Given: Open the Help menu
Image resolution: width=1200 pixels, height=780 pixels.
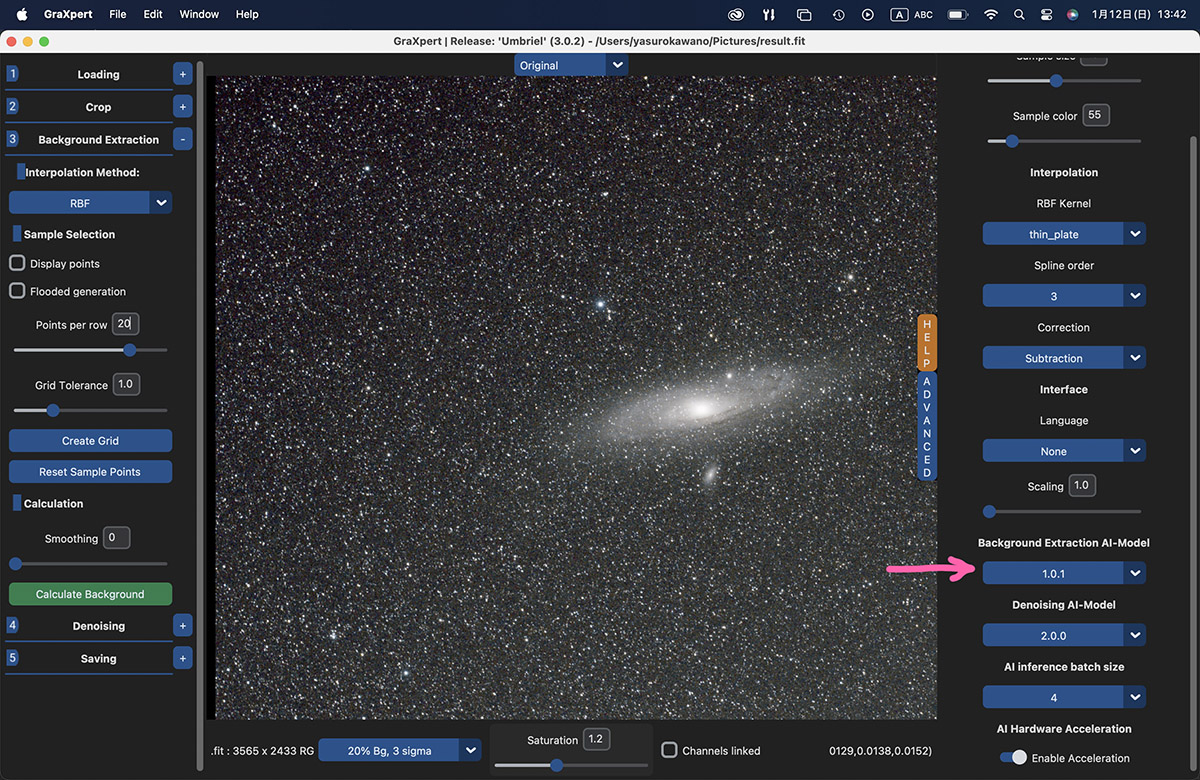Looking at the screenshot, I should (247, 14).
